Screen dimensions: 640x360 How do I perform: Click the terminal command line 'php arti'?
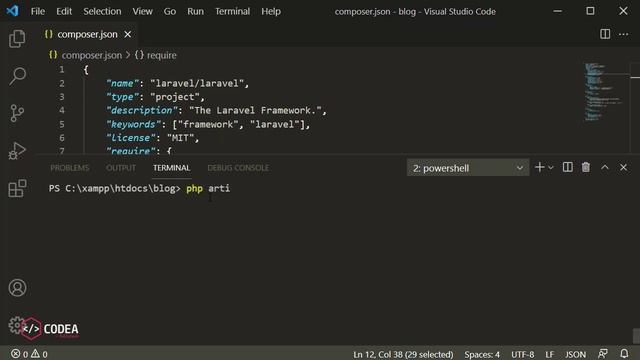tap(208, 189)
